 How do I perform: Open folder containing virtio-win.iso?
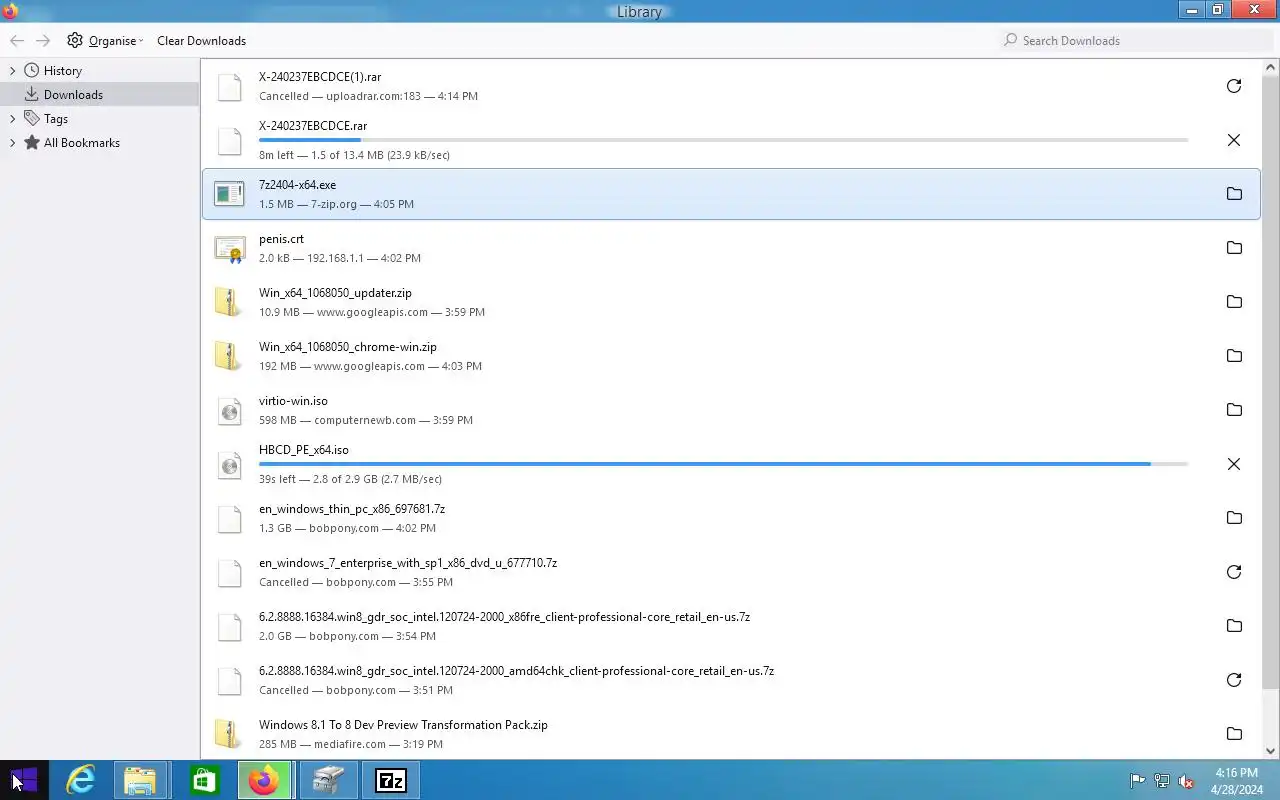point(1234,410)
